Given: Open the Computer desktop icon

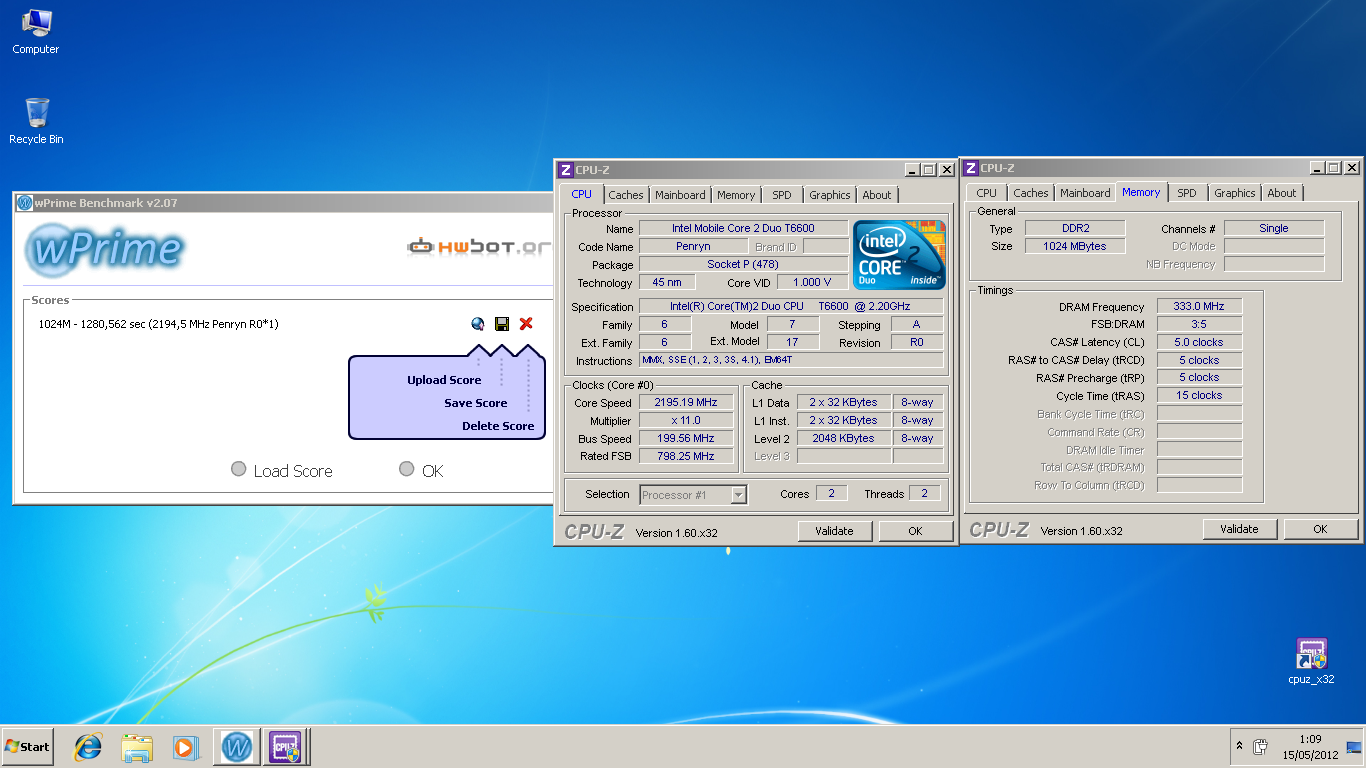Looking at the screenshot, I should (x=36, y=32).
